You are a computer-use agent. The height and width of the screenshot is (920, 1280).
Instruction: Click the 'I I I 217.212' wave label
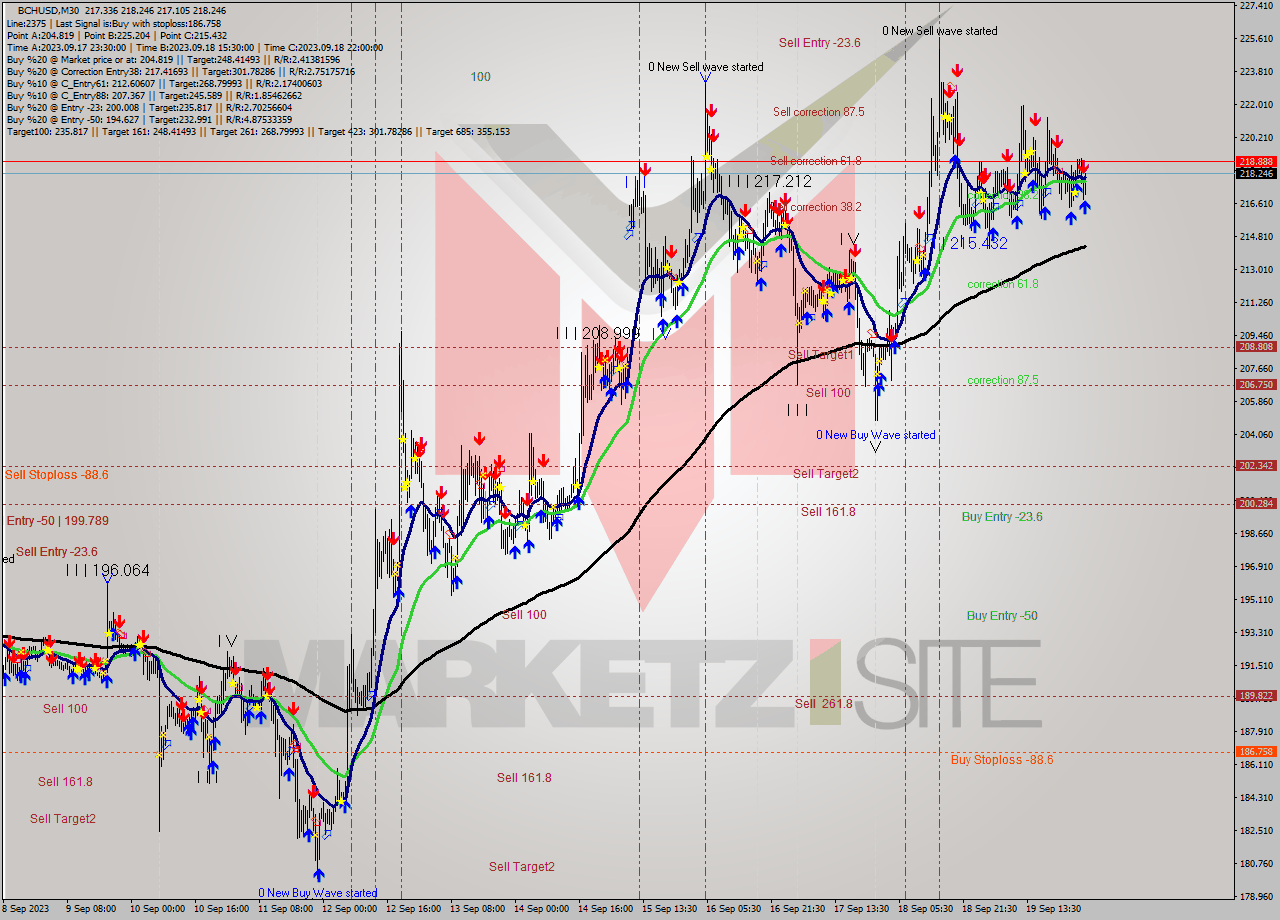tap(768, 181)
